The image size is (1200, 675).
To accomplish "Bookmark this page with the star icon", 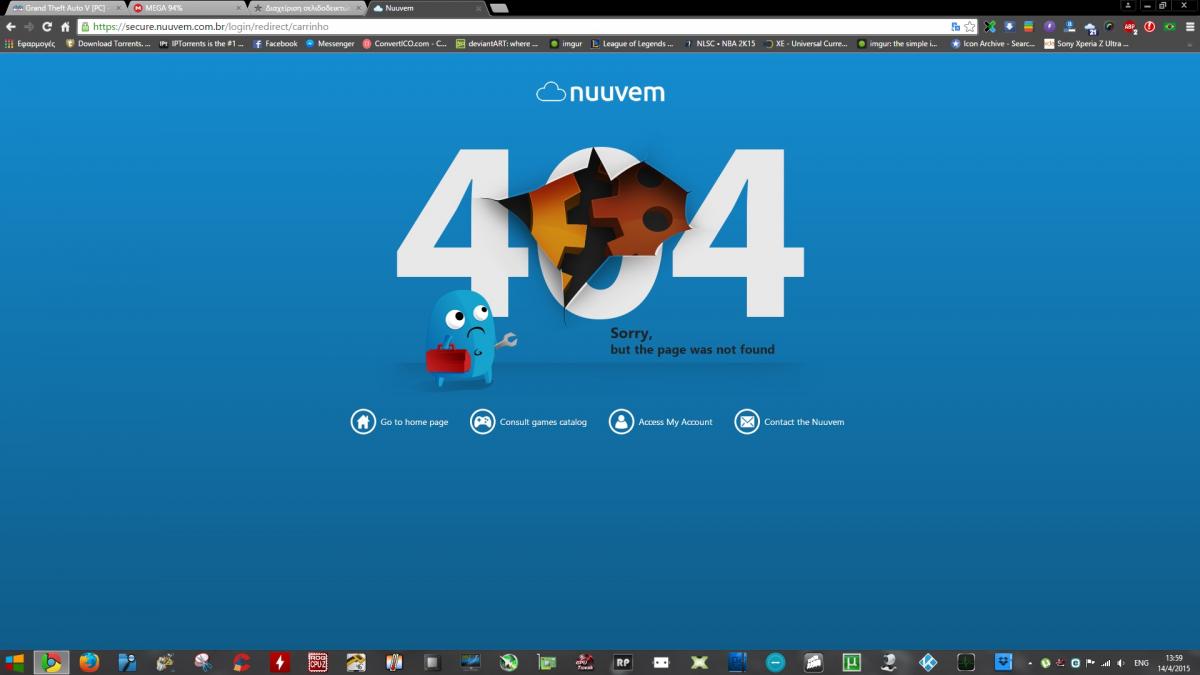I will pyautogui.click(x=969, y=27).
